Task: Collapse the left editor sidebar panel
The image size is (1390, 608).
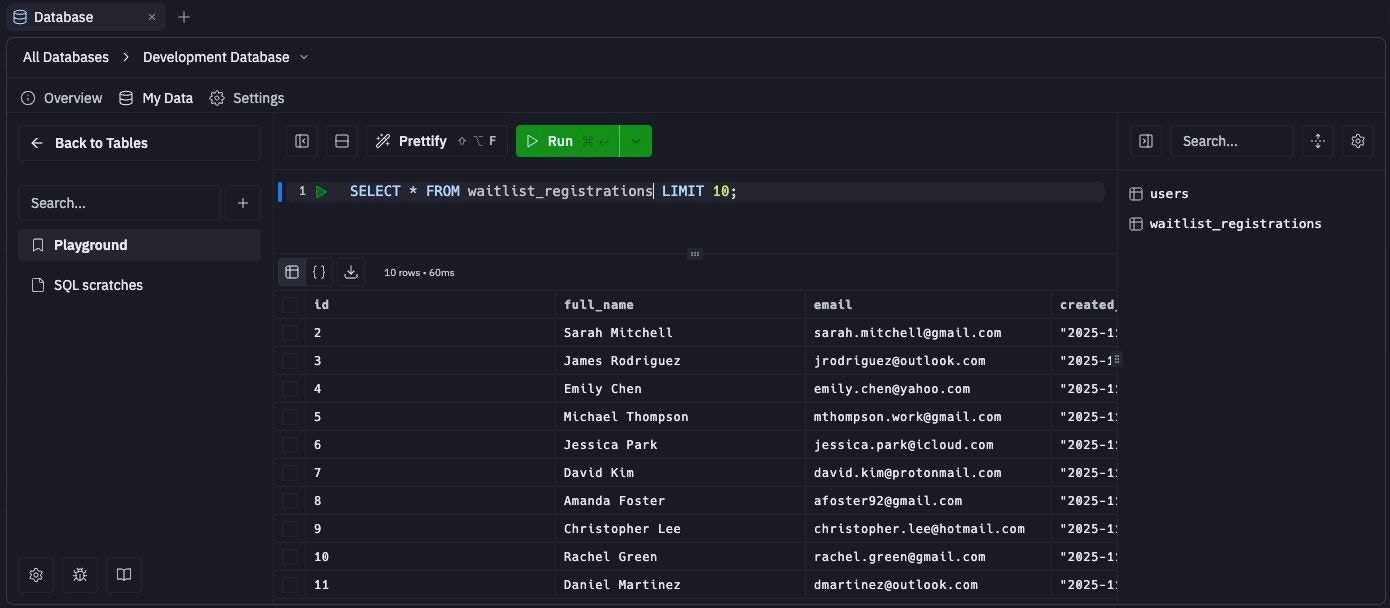Action: [301, 141]
